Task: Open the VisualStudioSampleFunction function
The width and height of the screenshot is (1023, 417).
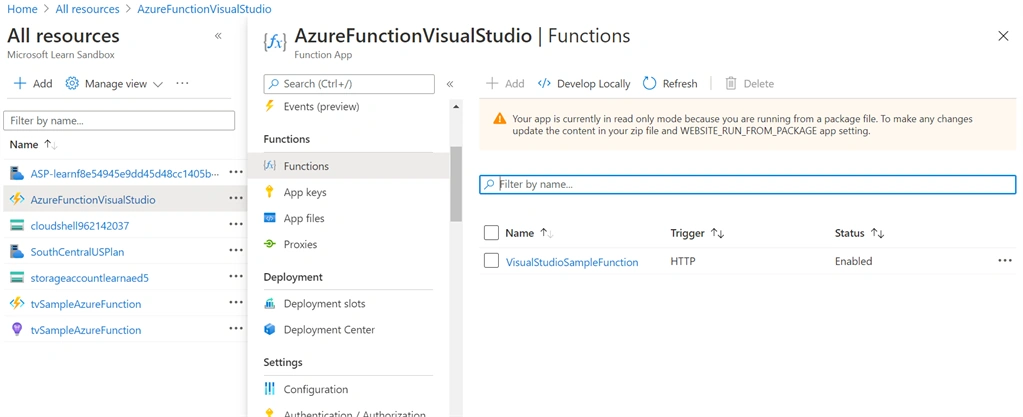Action: pos(572,262)
